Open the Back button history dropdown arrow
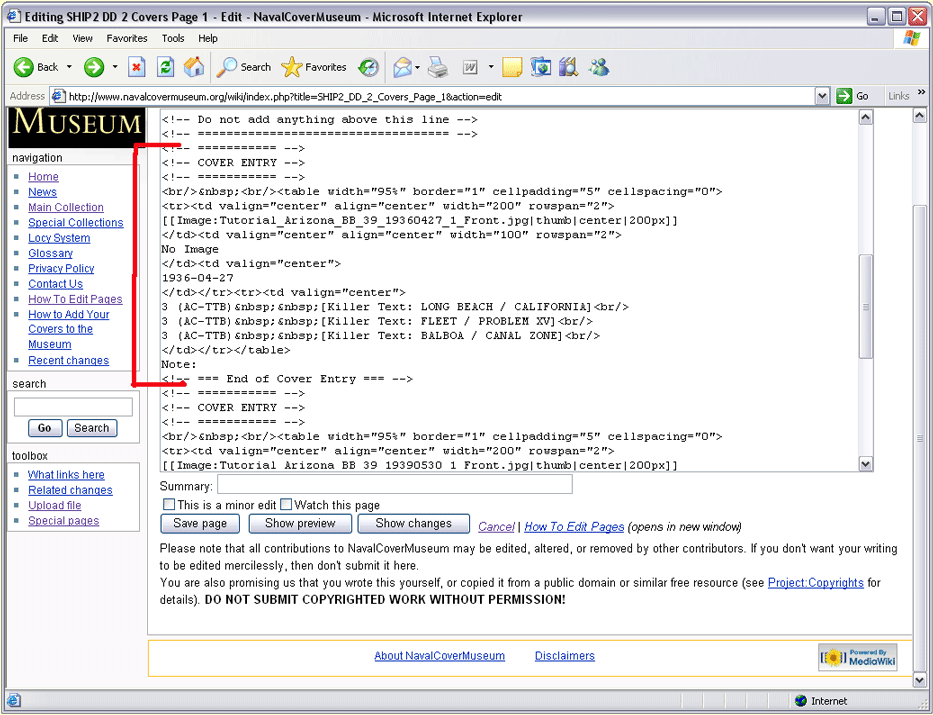 click(69, 67)
